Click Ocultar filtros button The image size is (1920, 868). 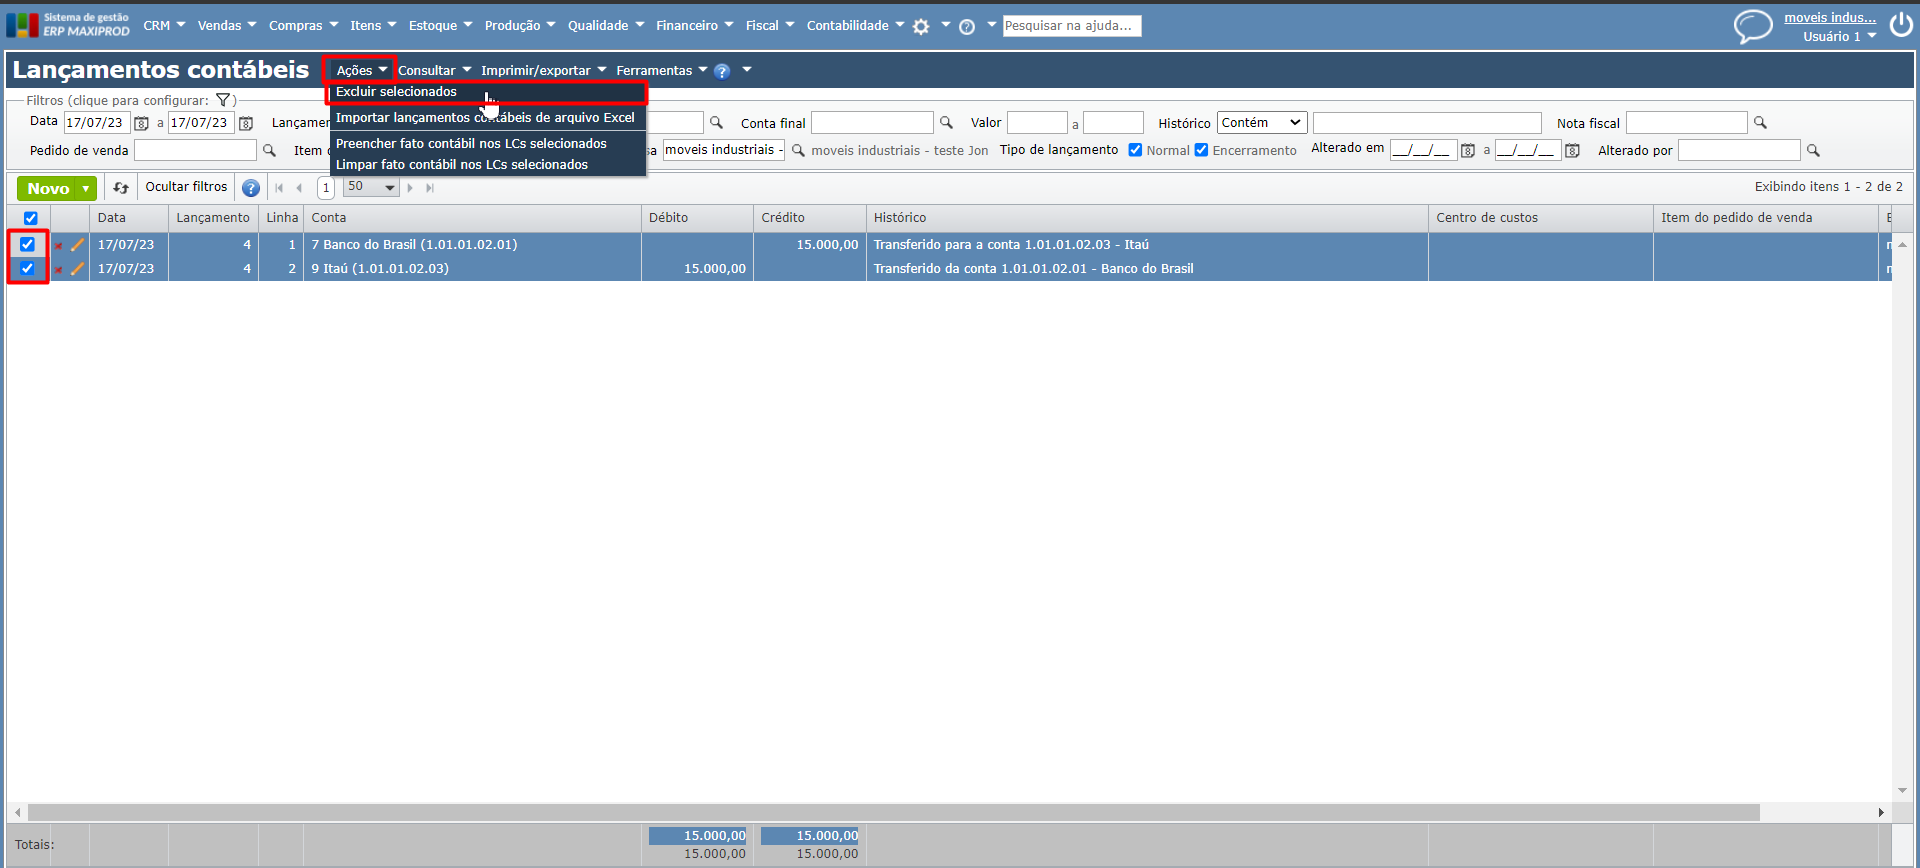(186, 187)
